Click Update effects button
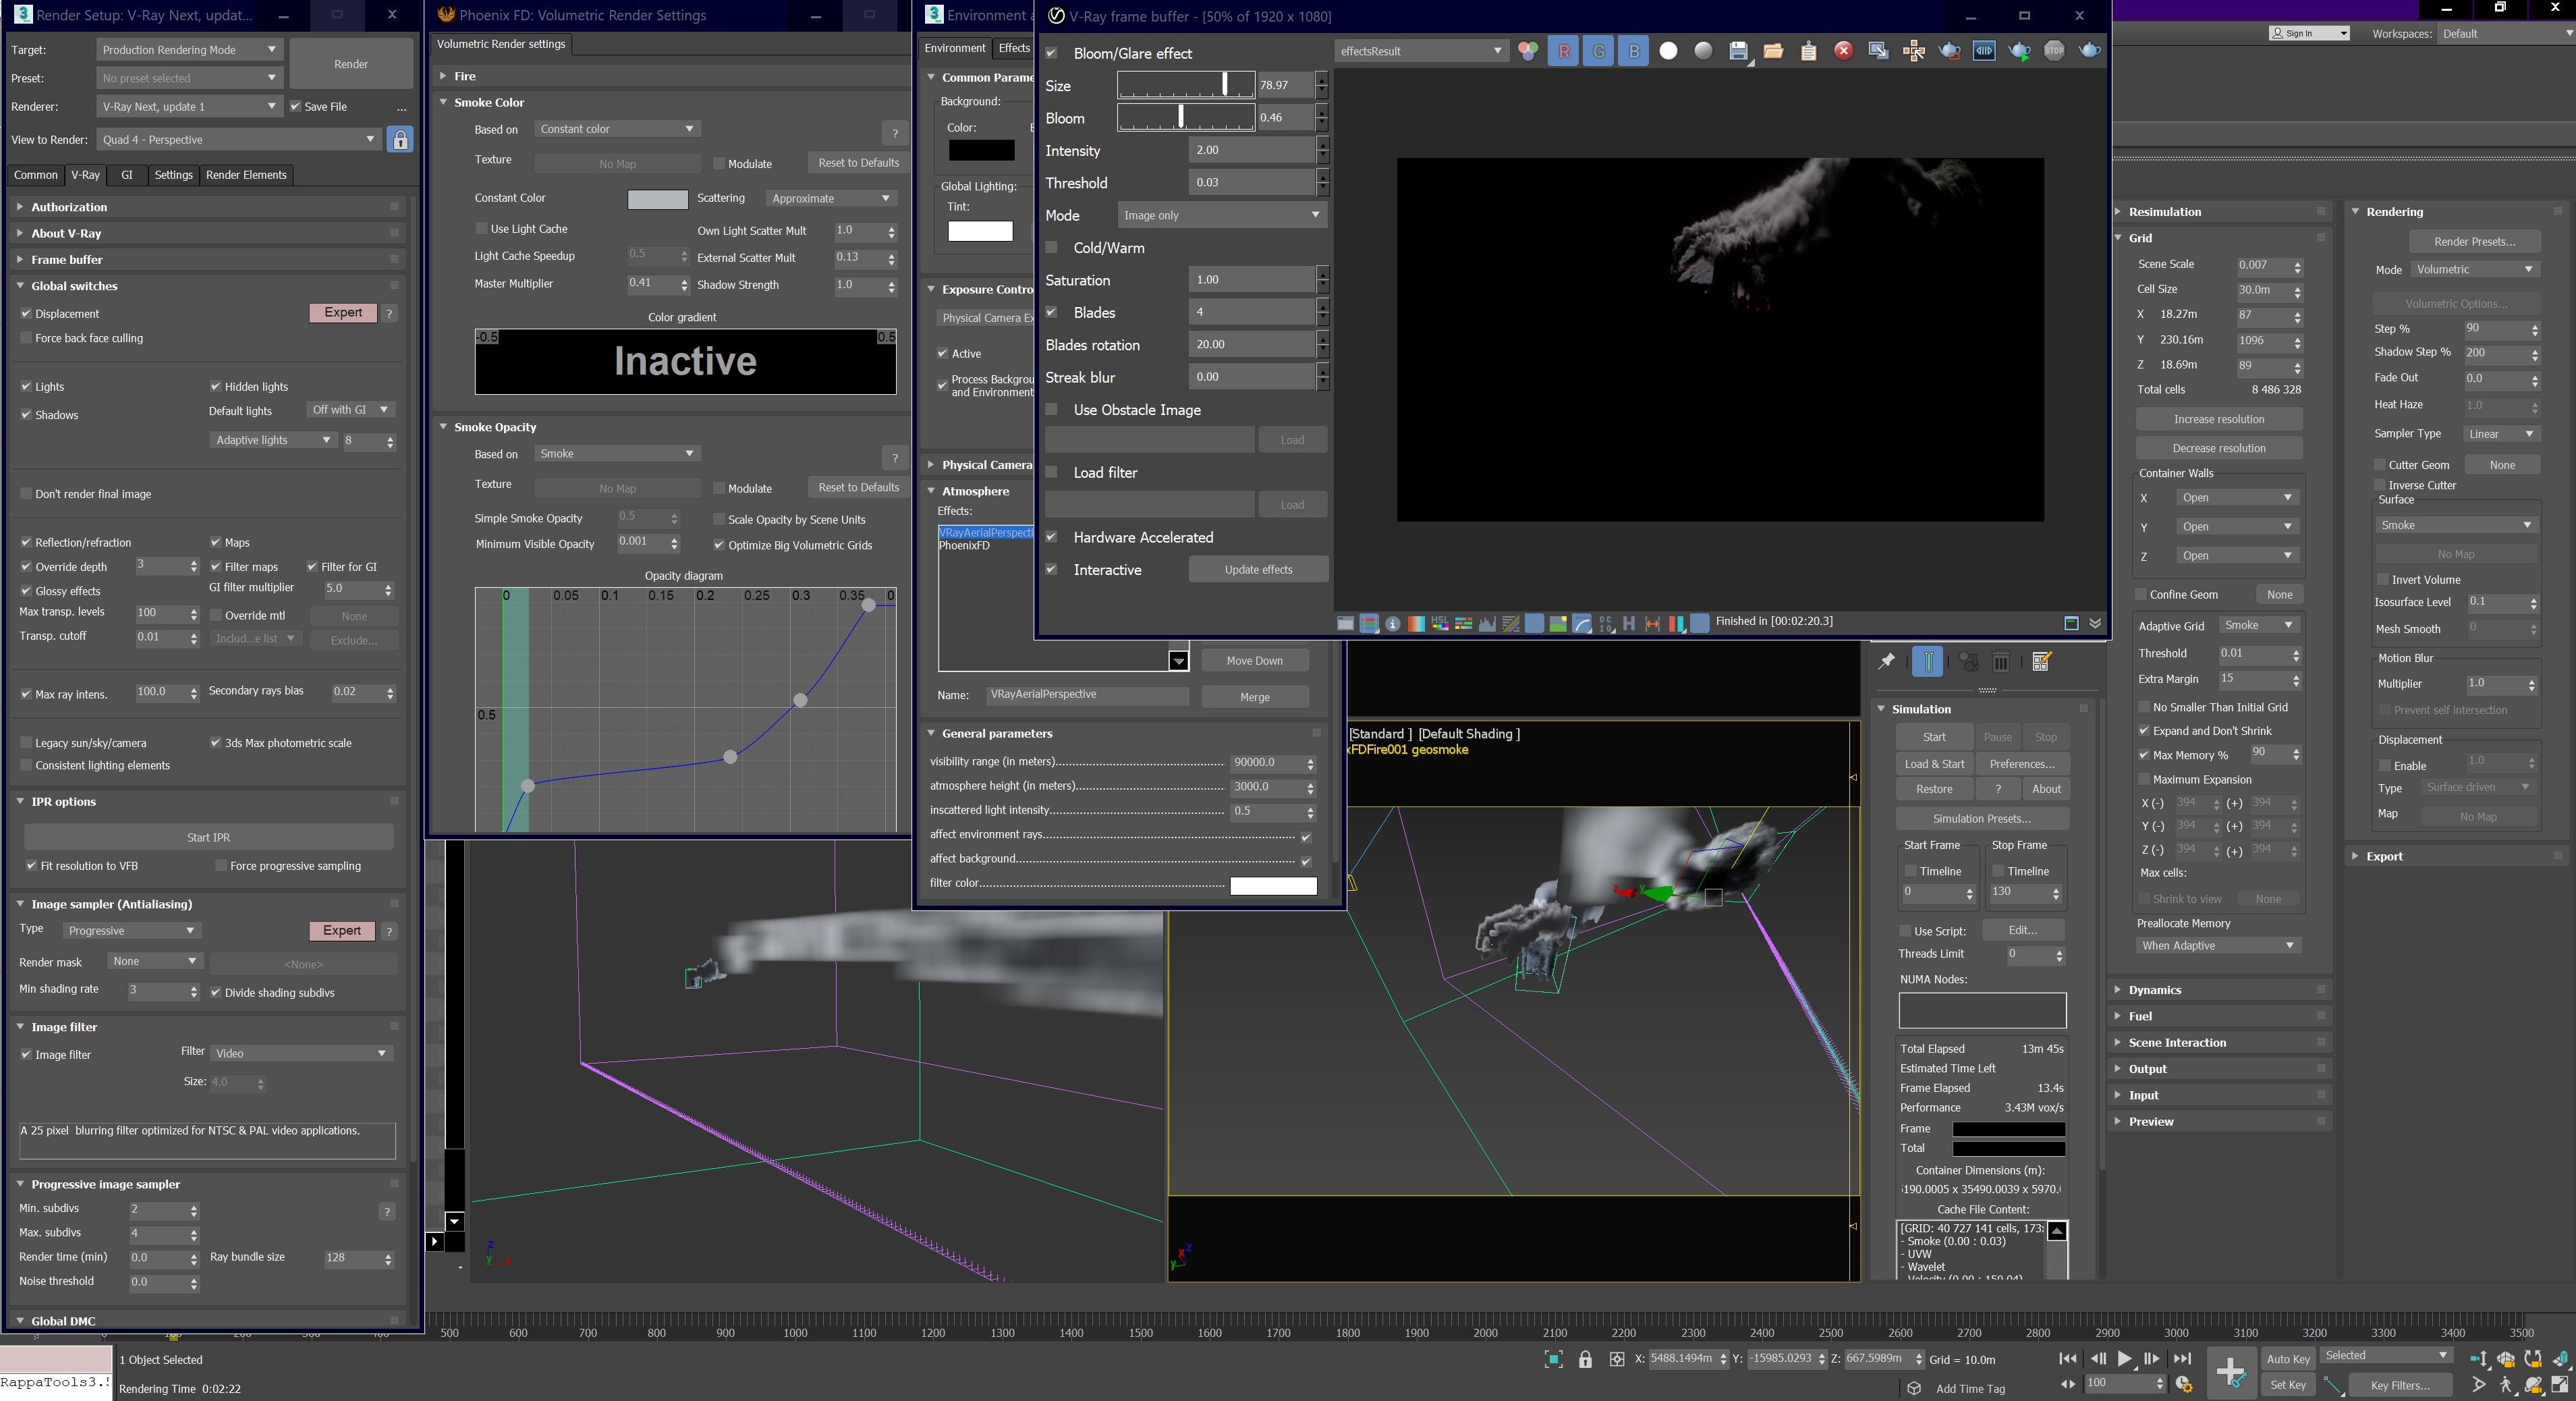Image resolution: width=2576 pixels, height=1401 pixels. [1258, 570]
